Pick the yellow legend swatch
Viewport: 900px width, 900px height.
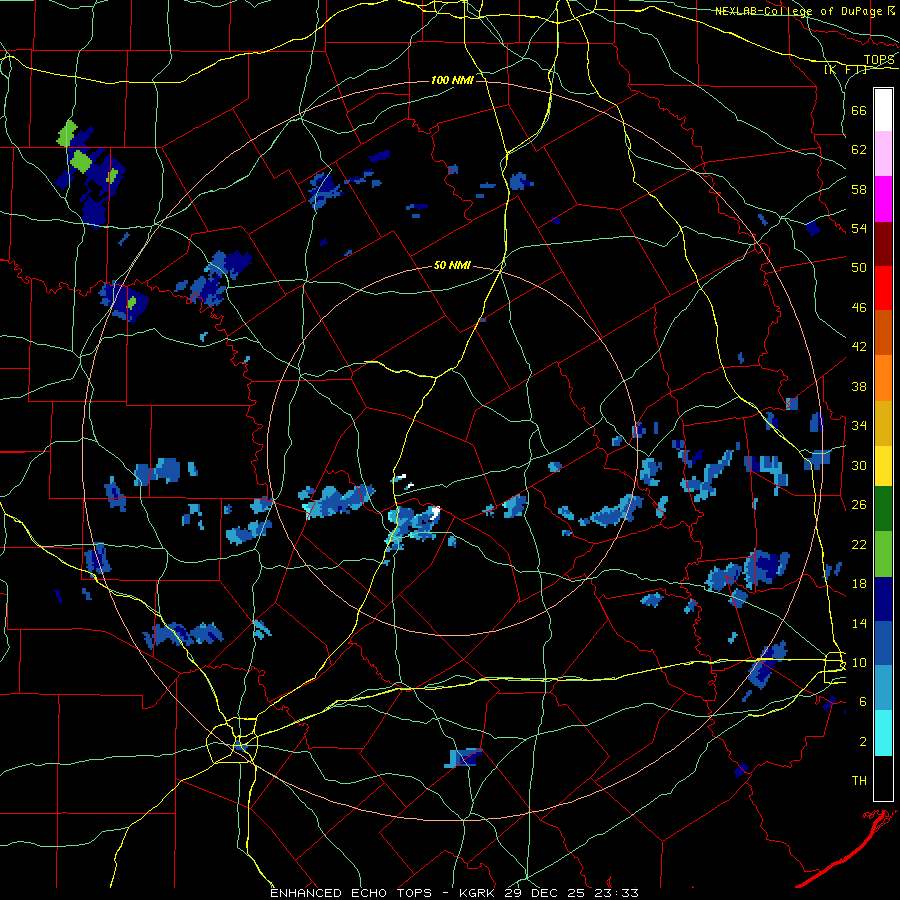(883, 465)
